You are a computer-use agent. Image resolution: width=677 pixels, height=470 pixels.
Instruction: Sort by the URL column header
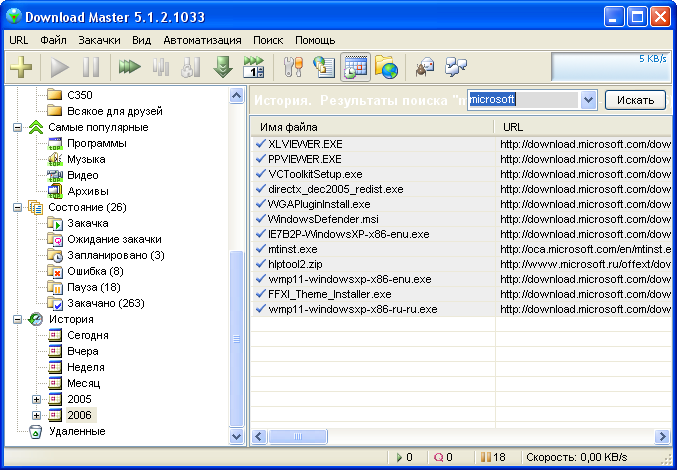[585, 127]
